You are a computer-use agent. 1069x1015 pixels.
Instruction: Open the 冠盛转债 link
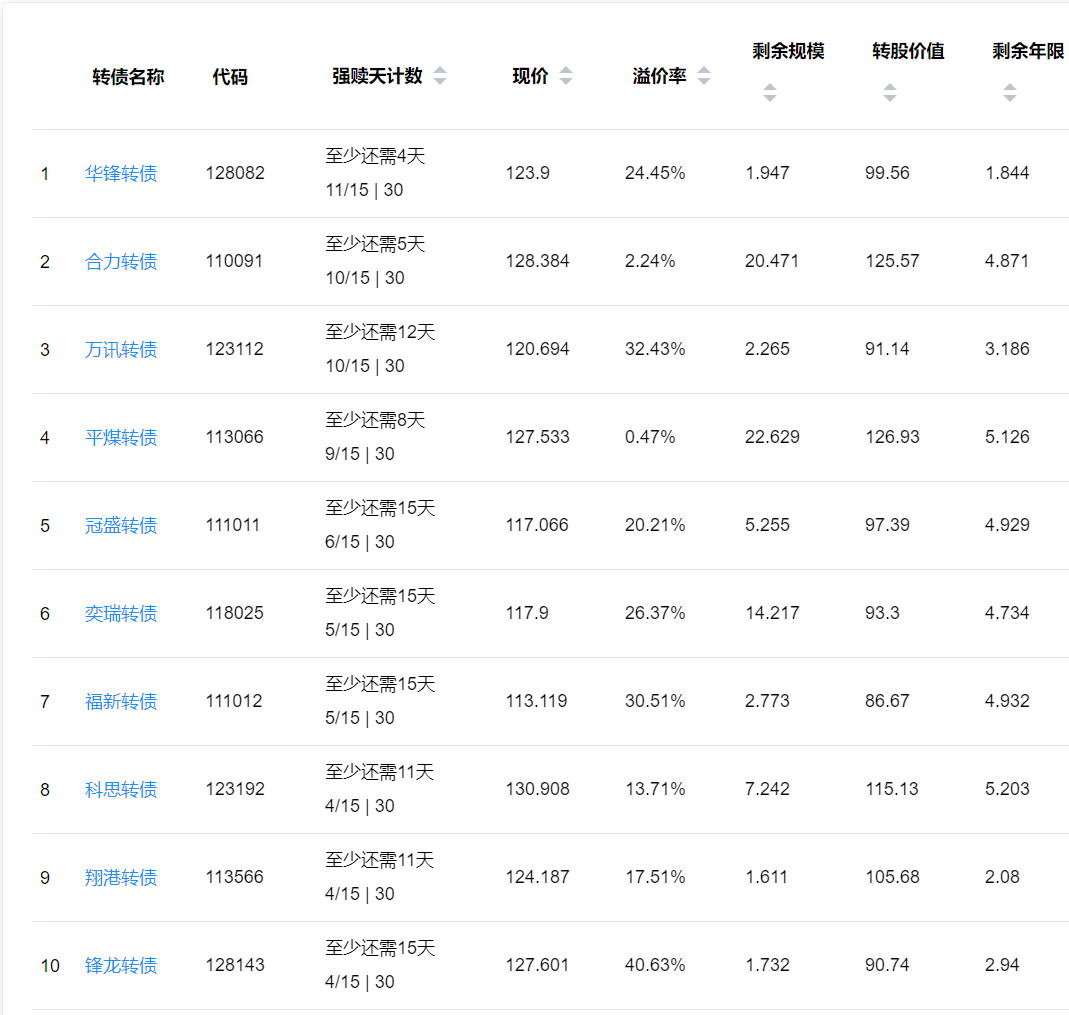pos(121,526)
